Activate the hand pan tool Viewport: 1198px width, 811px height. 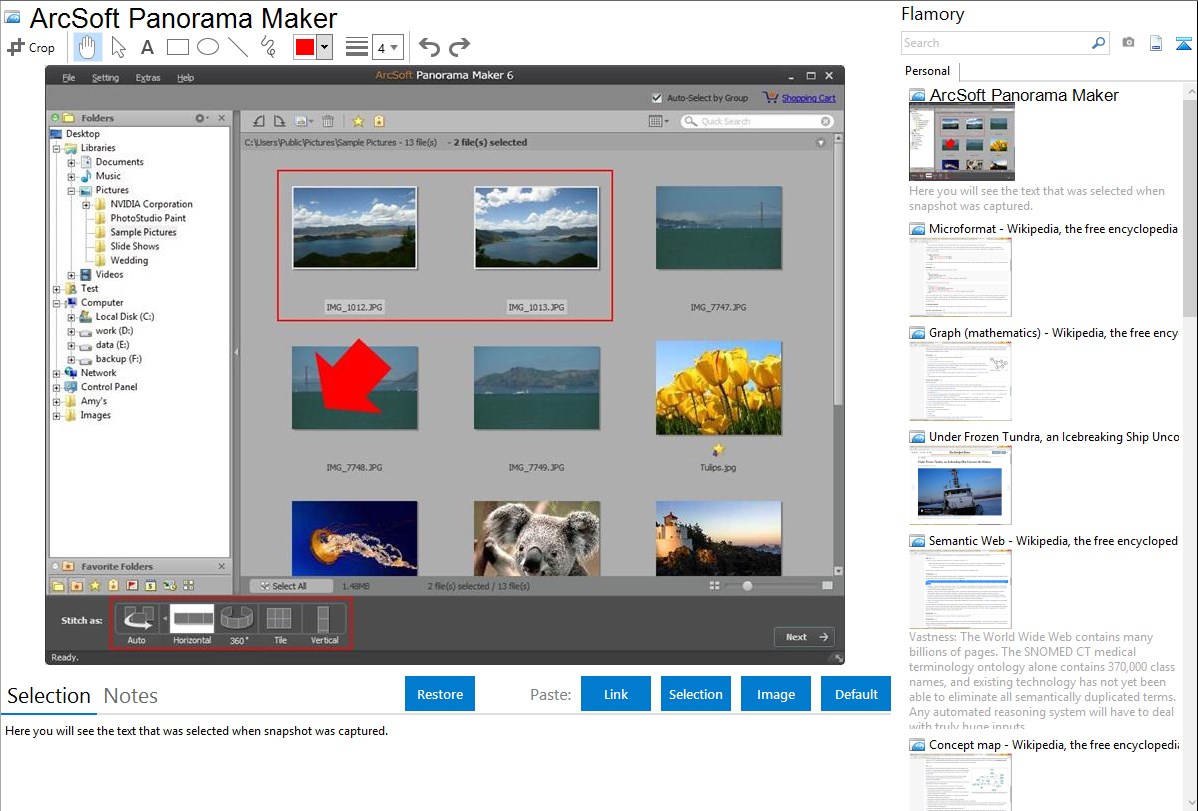tap(86, 47)
